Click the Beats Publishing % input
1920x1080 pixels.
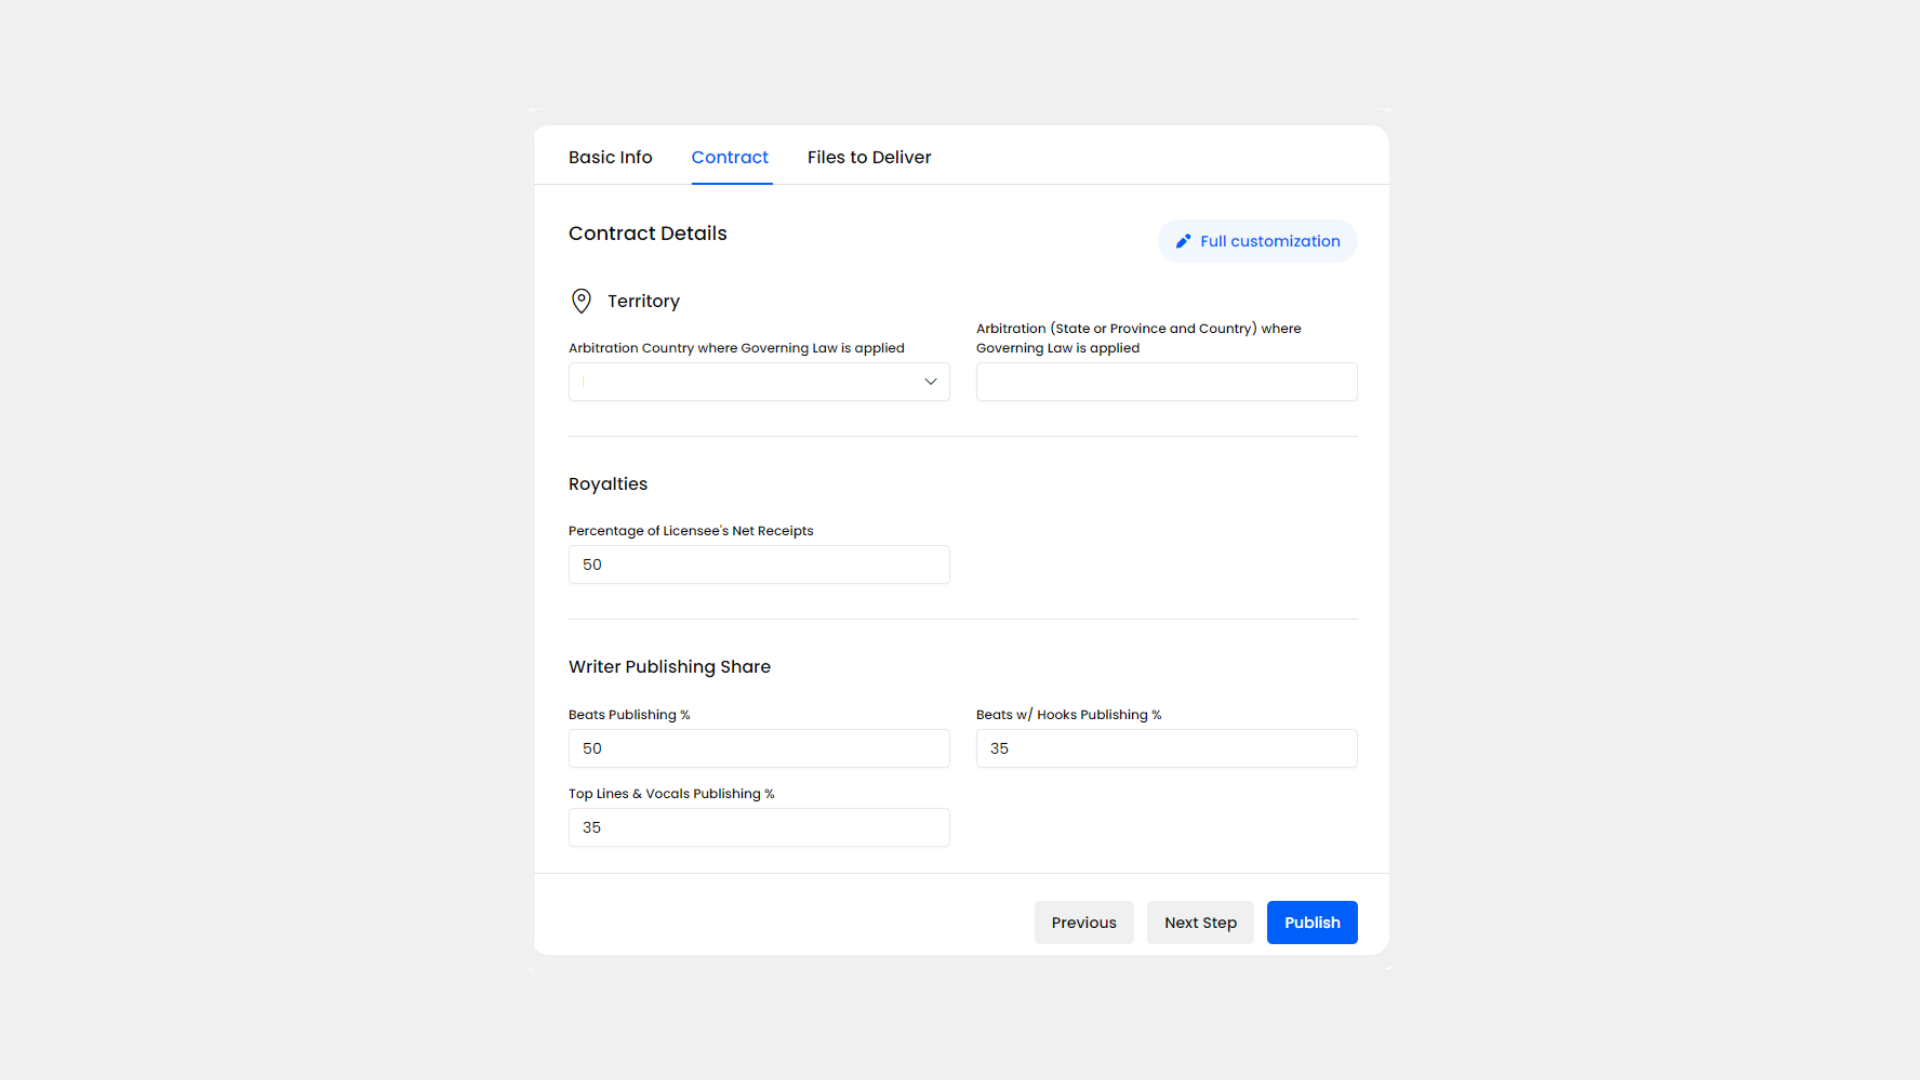point(758,749)
